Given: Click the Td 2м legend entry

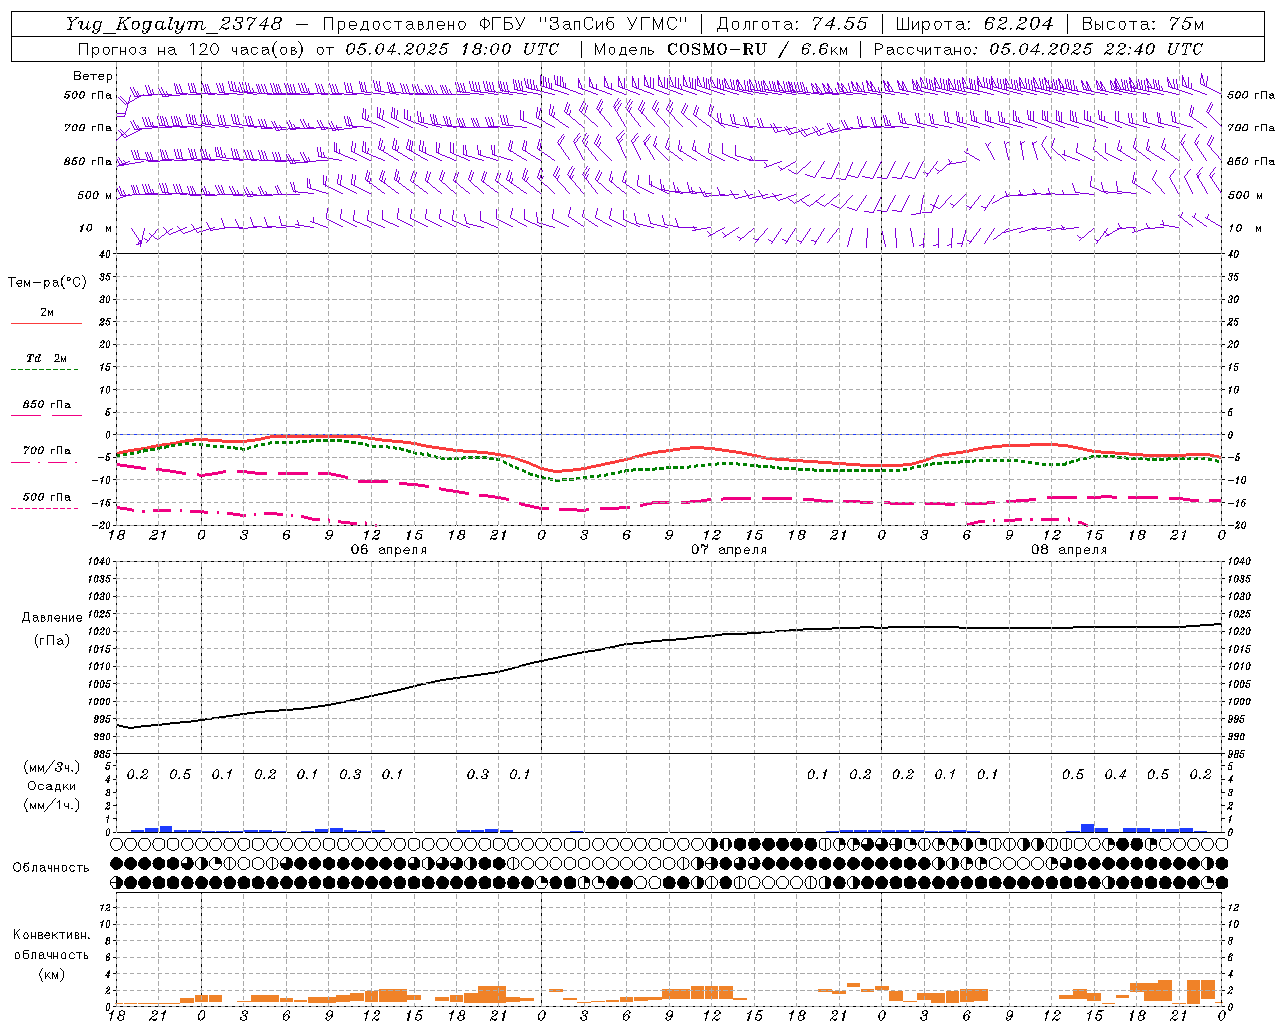Looking at the screenshot, I should click(x=47, y=358).
